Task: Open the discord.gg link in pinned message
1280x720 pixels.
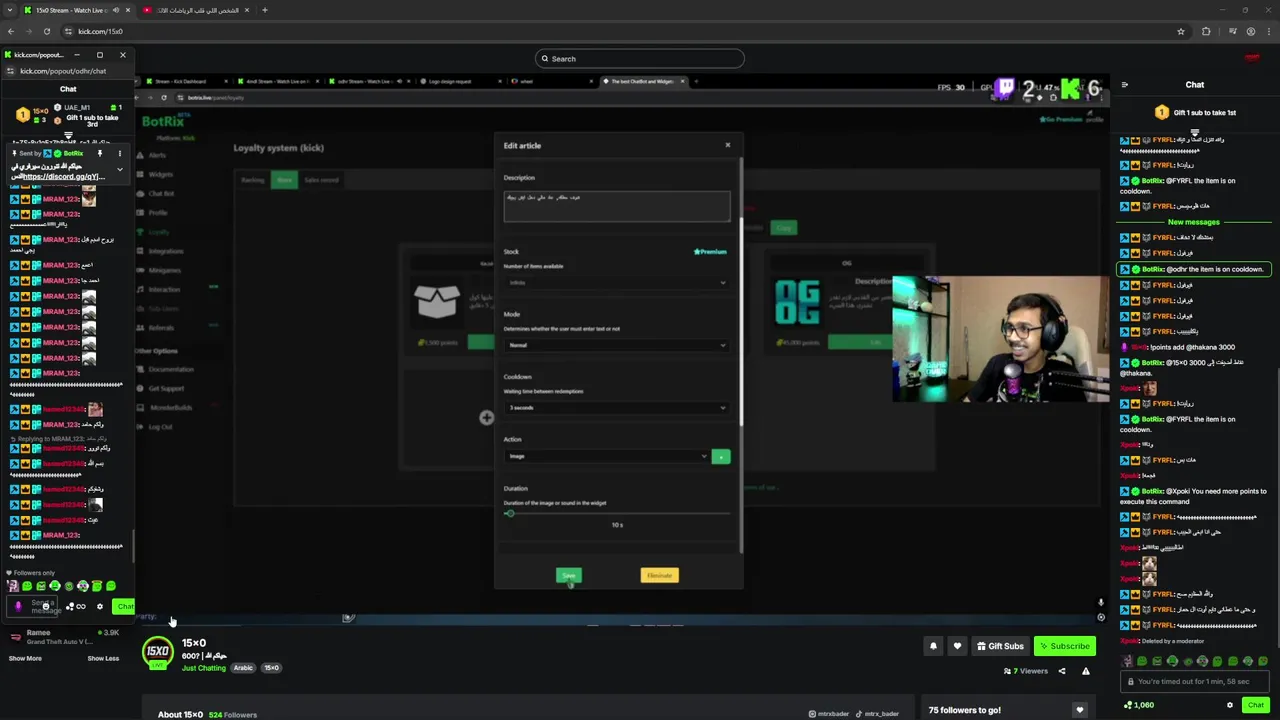Action: click(x=63, y=177)
